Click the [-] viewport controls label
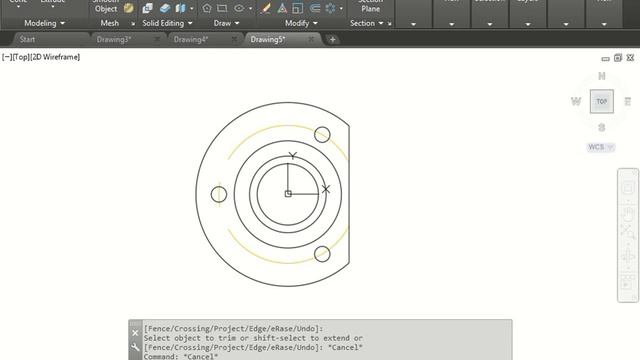Screen dimensions: 640x360 (7, 57)
